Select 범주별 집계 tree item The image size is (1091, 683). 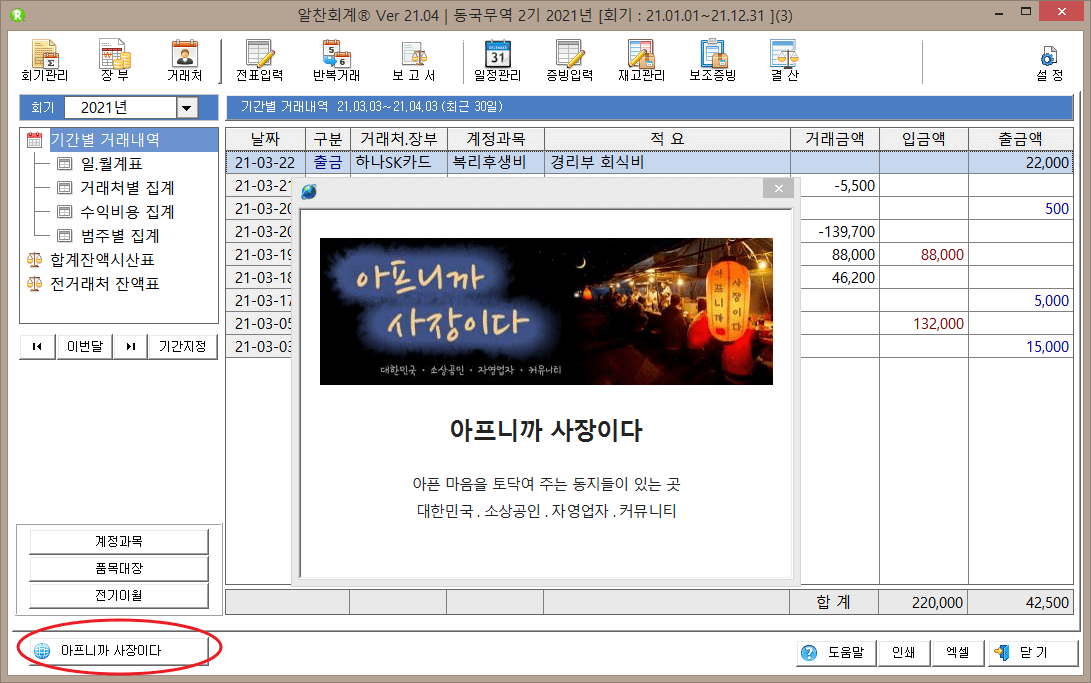(x=120, y=236)
